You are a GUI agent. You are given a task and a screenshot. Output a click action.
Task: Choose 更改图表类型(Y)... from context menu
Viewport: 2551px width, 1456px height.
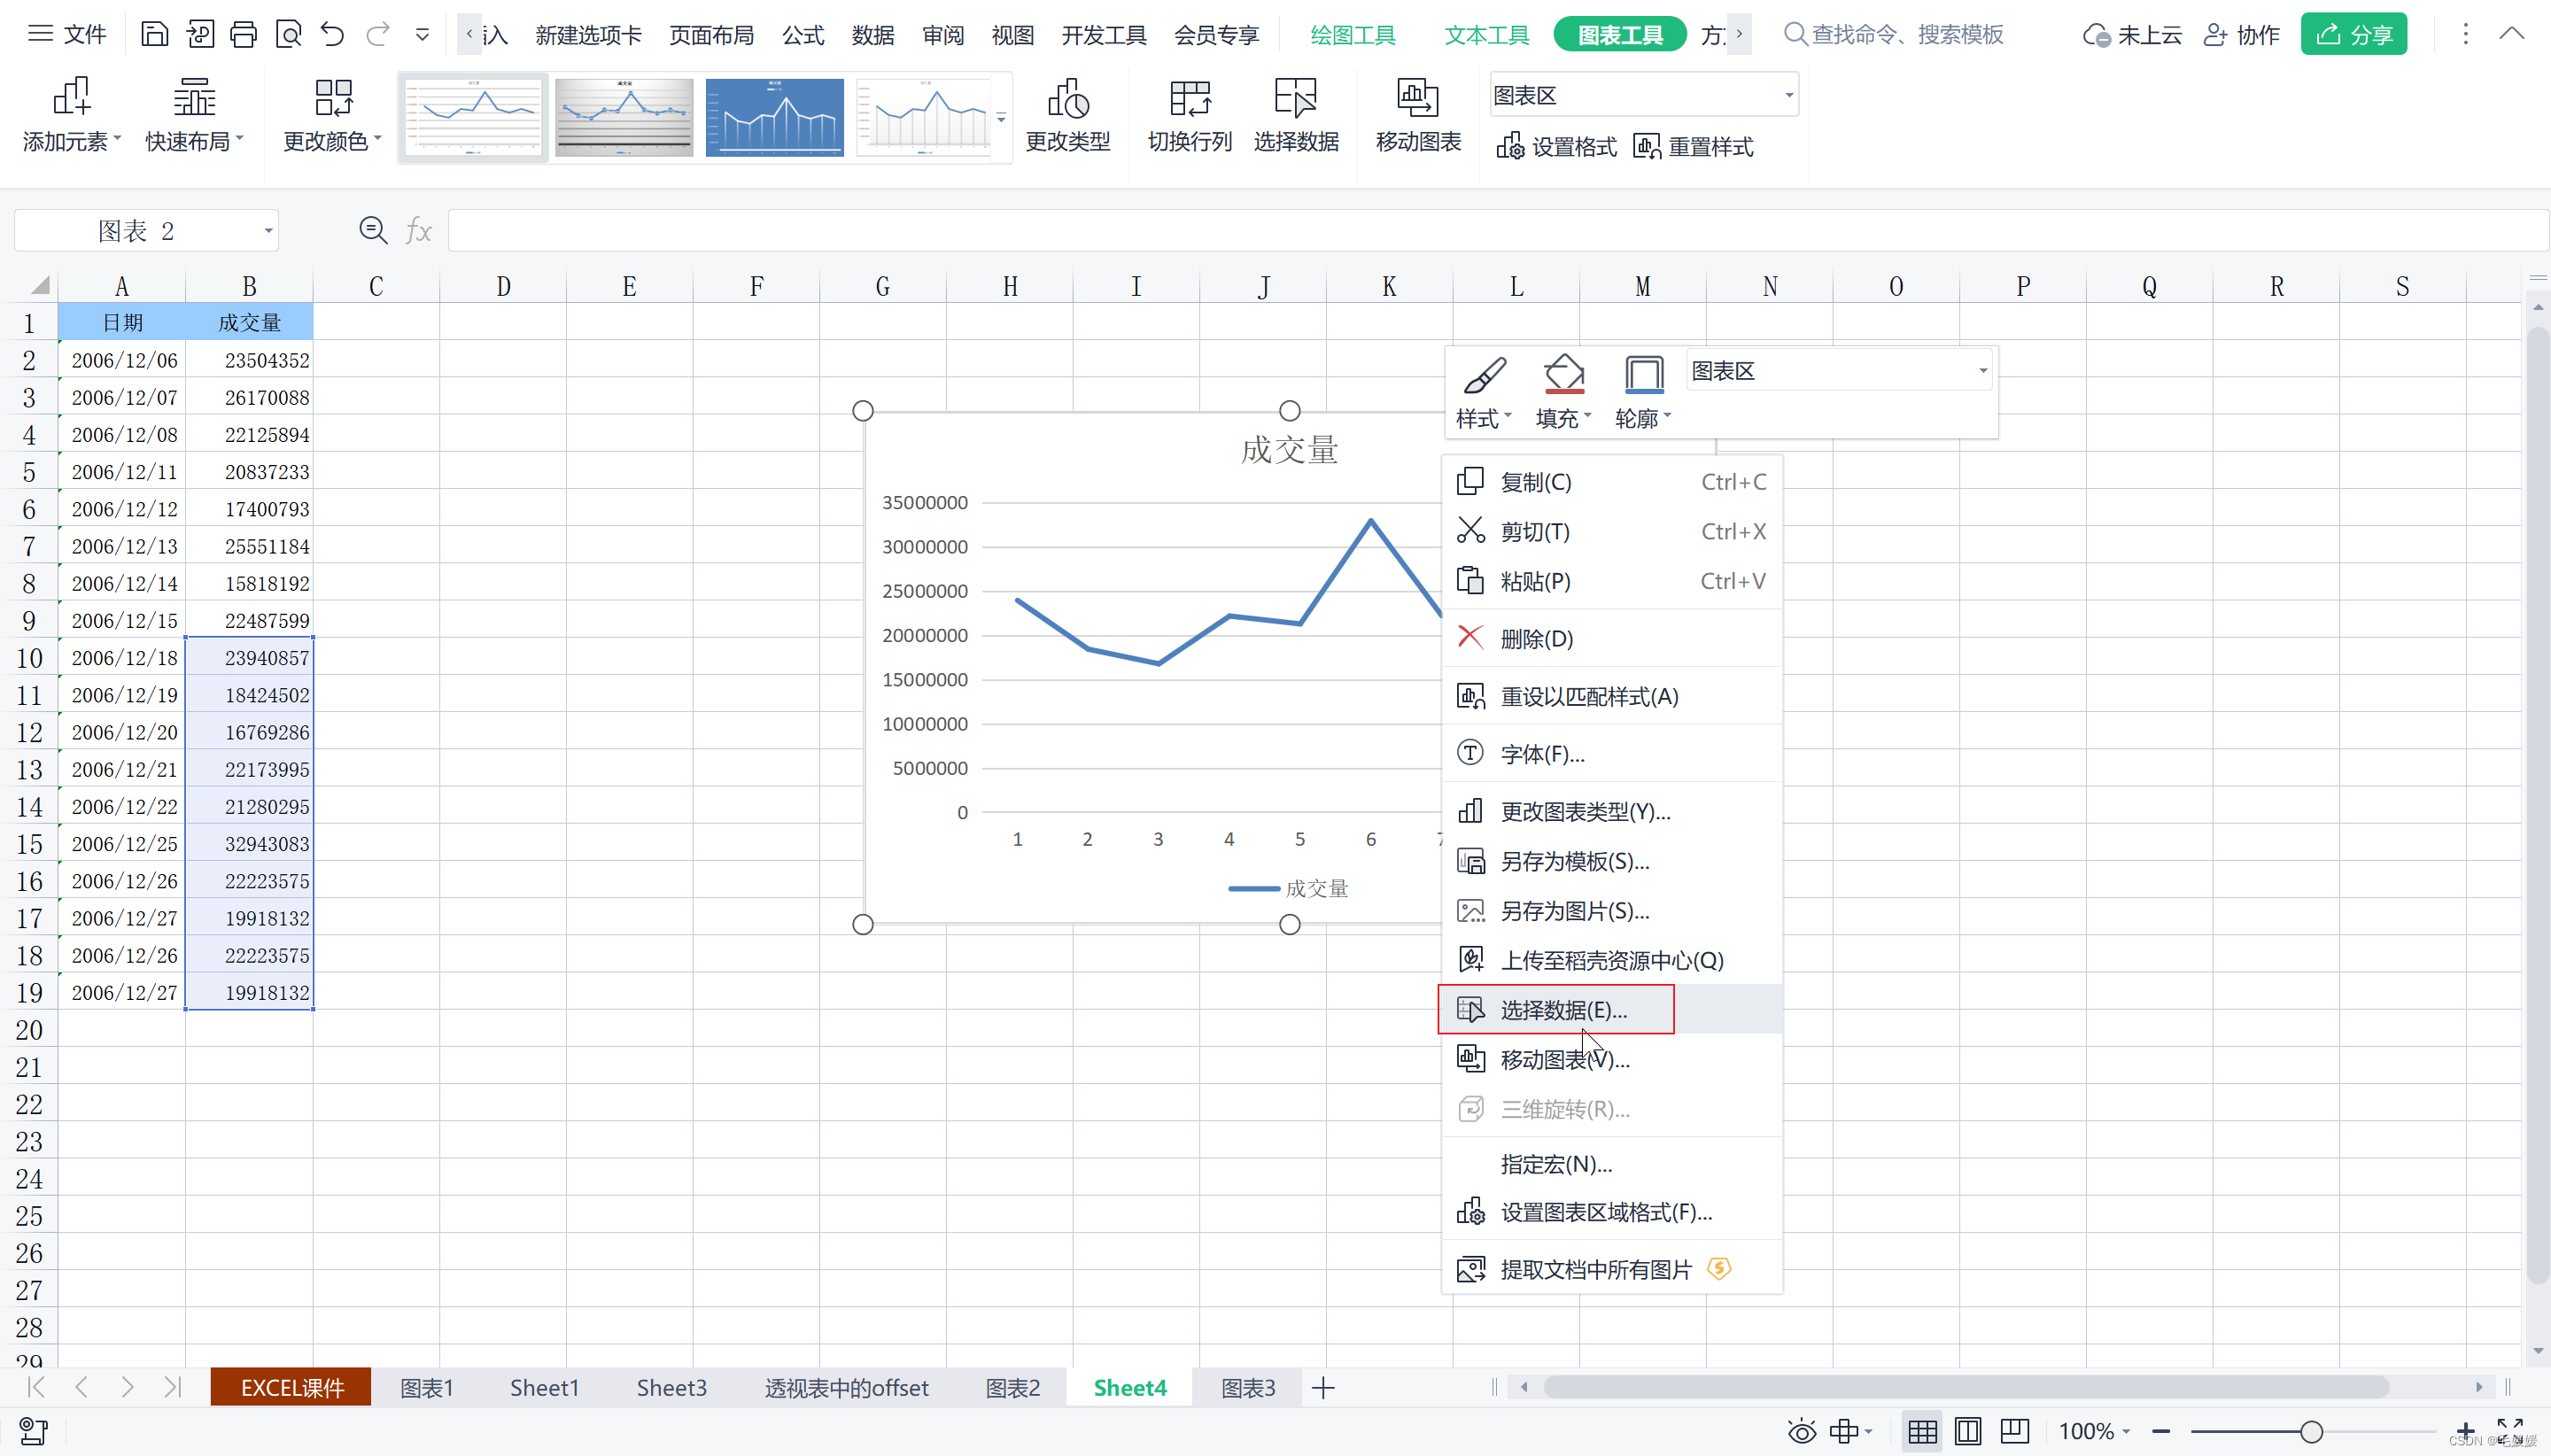point(1611,811)
